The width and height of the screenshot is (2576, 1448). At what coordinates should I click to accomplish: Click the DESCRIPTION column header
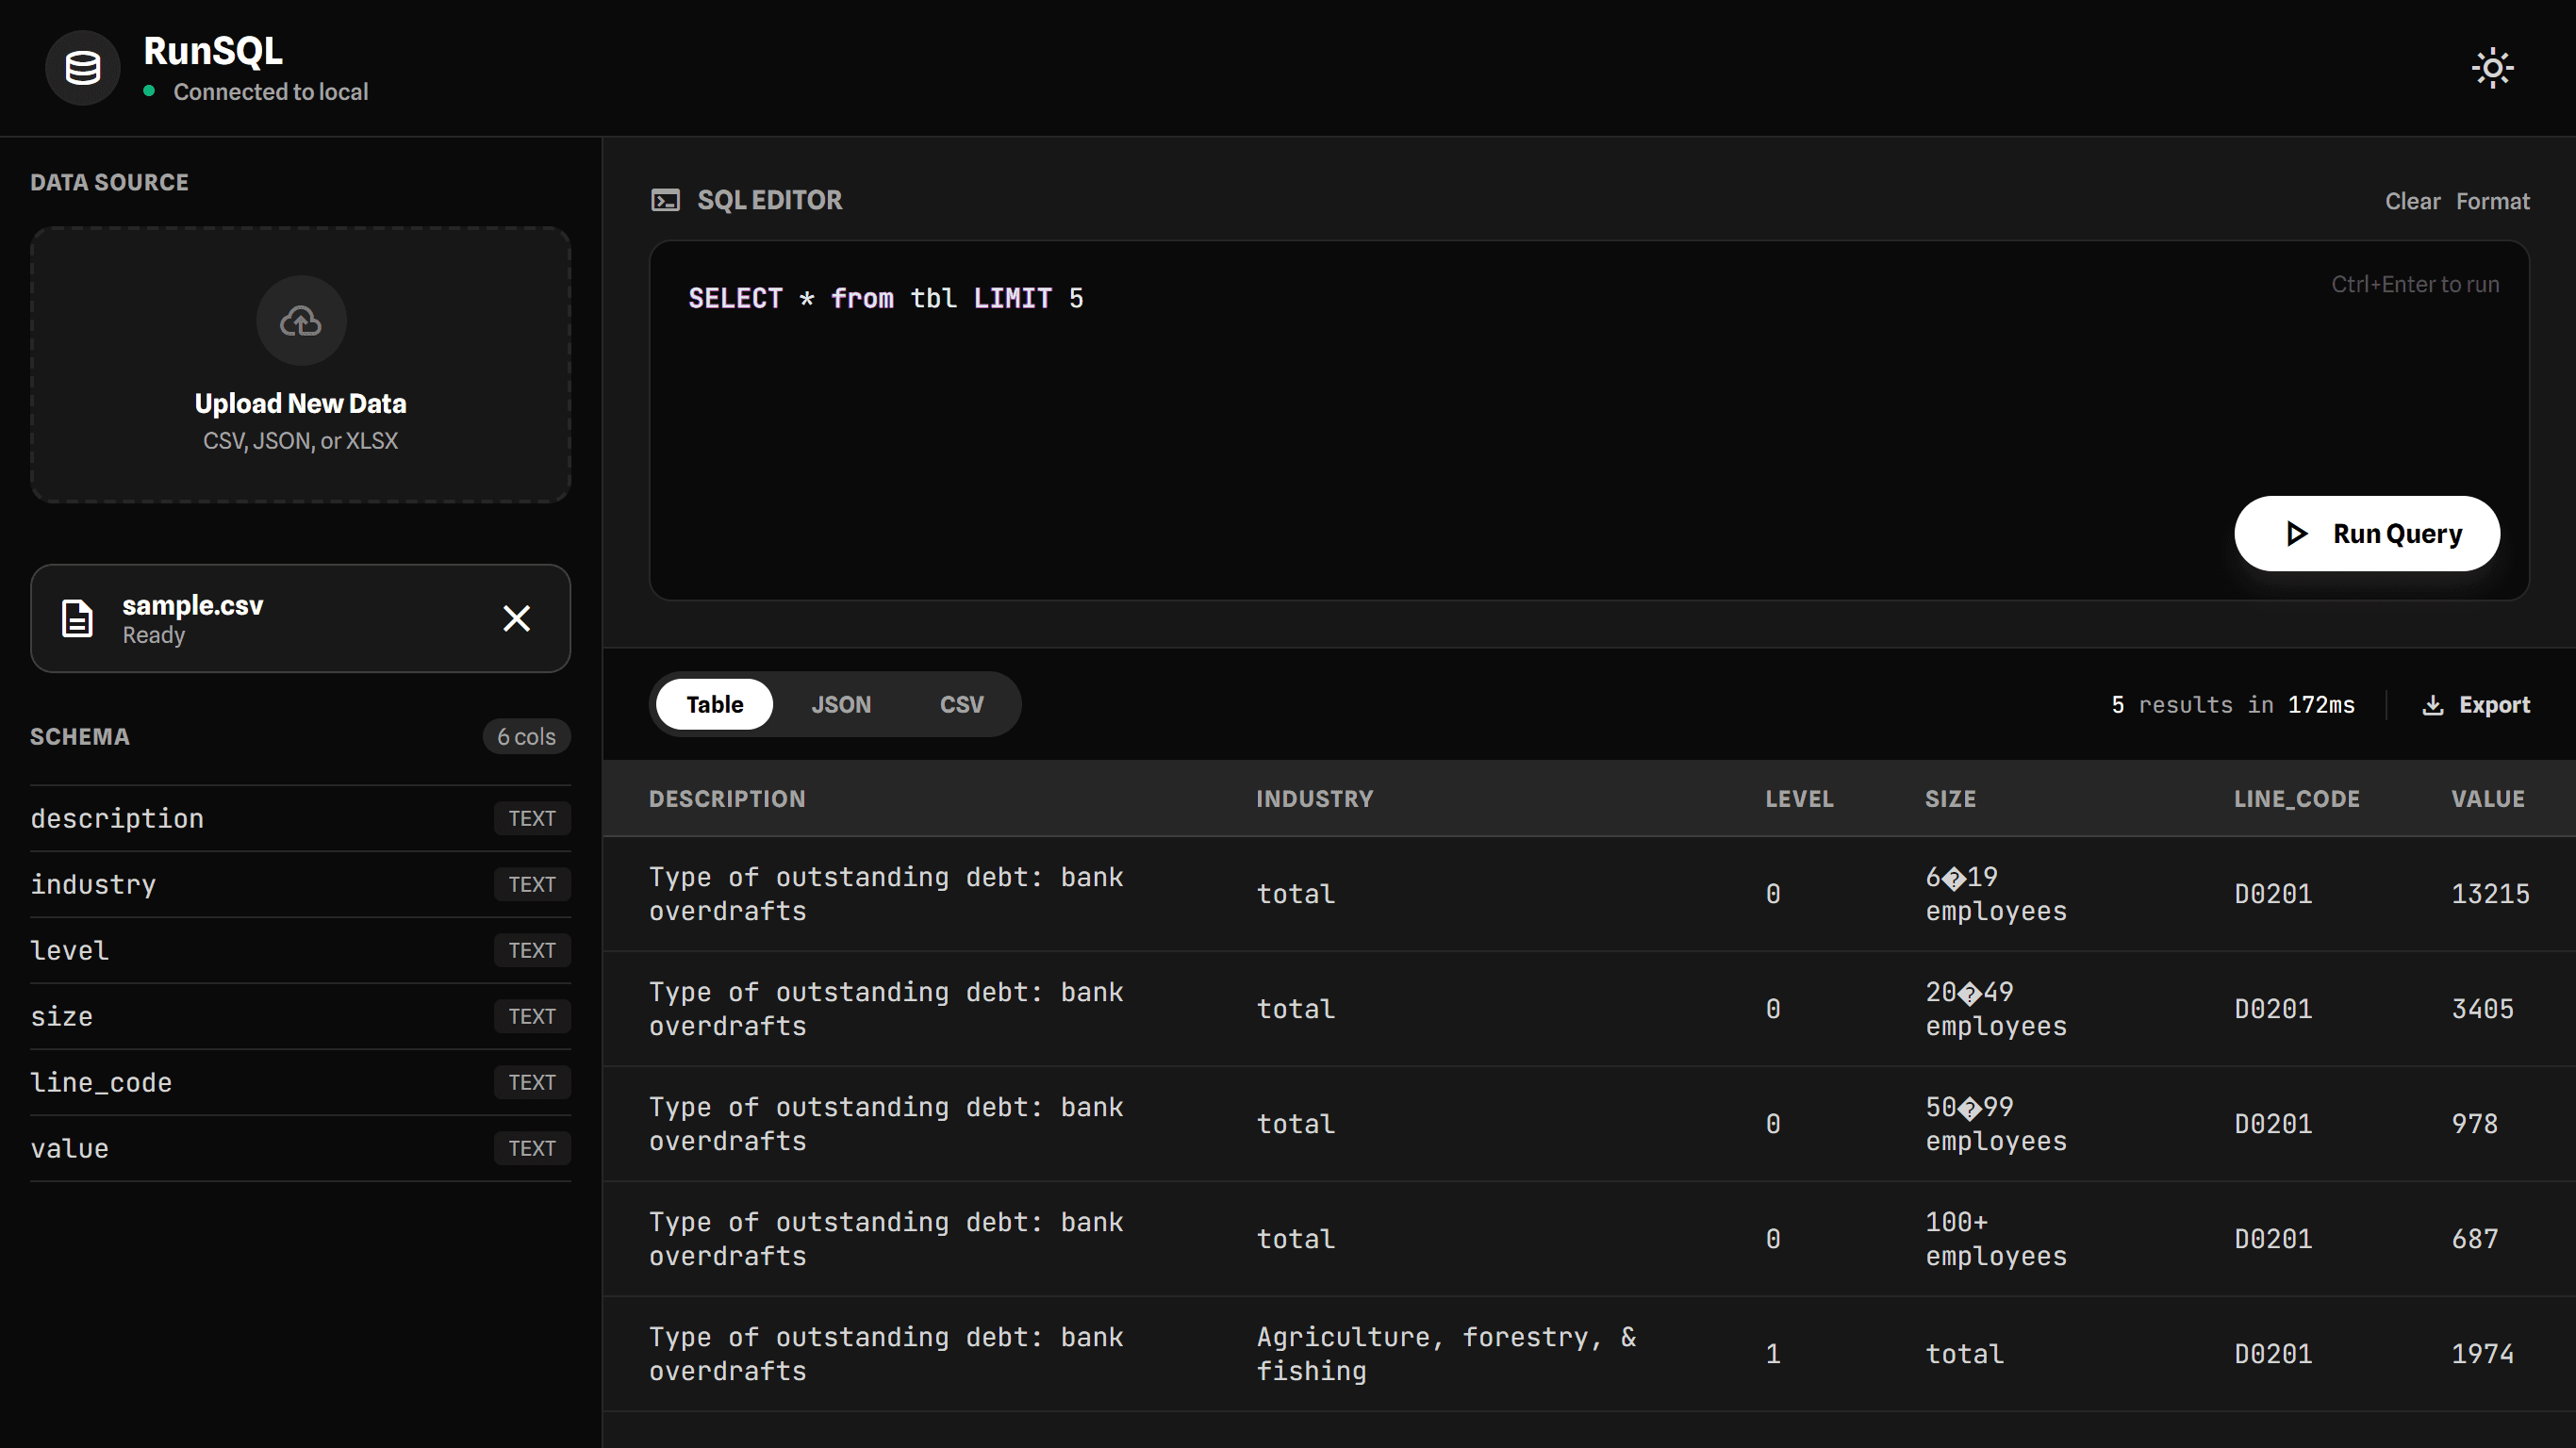pyautogui.click(x=727, y=799)
